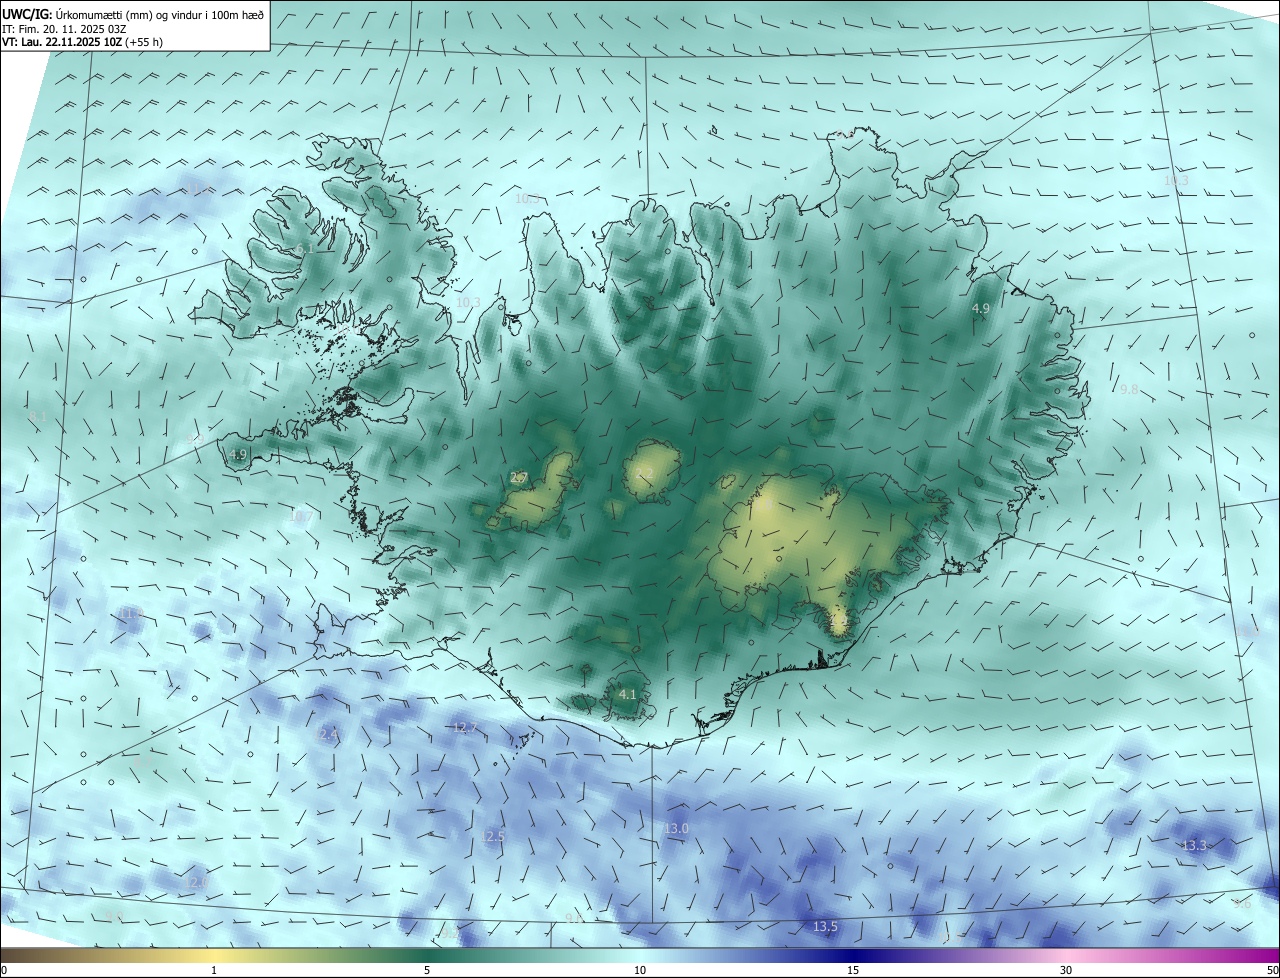Click the 13.0 precipitation value

point(677,829)
